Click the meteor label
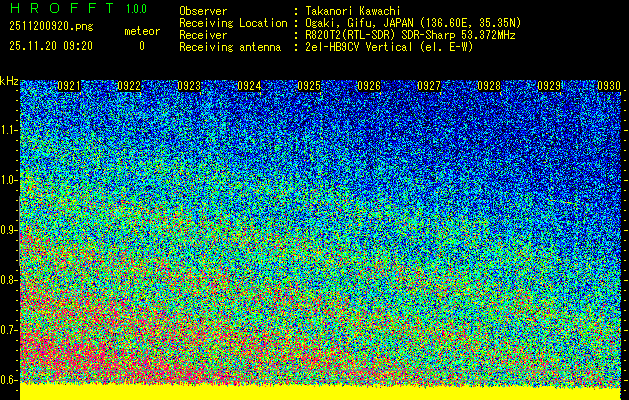The width and height of the screenshot is (629, 400). 142,31
